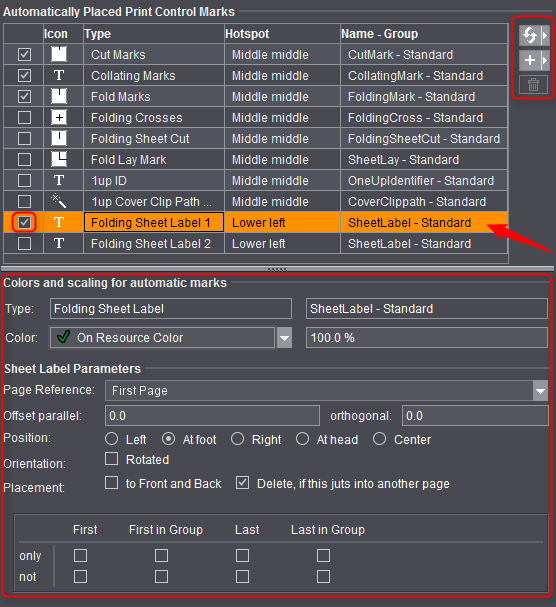
Task: Open the arrow next to the add button
Action: pyautogui.click(x=545, y=60)
